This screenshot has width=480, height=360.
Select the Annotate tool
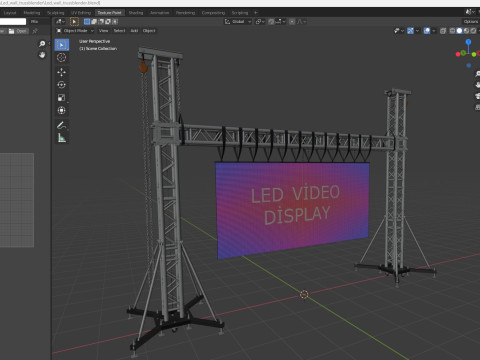pos(62,125)
